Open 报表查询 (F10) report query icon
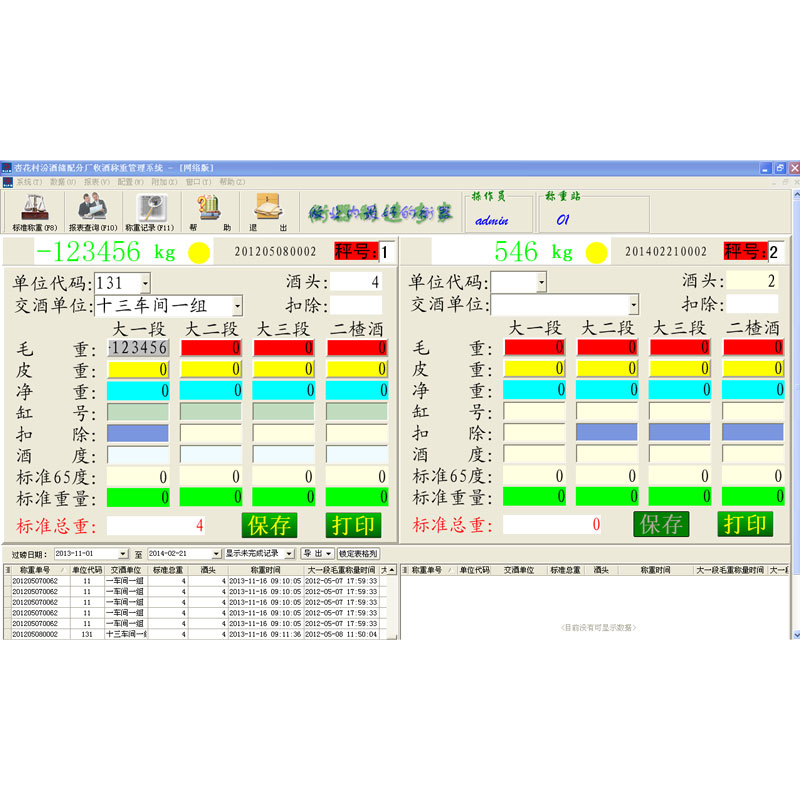Image resolution: width=800 pixels, height=800 pixels. 93,212
